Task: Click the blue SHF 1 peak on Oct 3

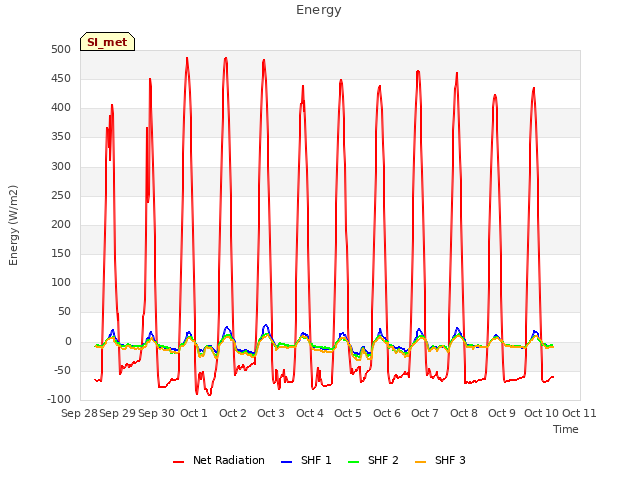Action: tap(266, 325)
